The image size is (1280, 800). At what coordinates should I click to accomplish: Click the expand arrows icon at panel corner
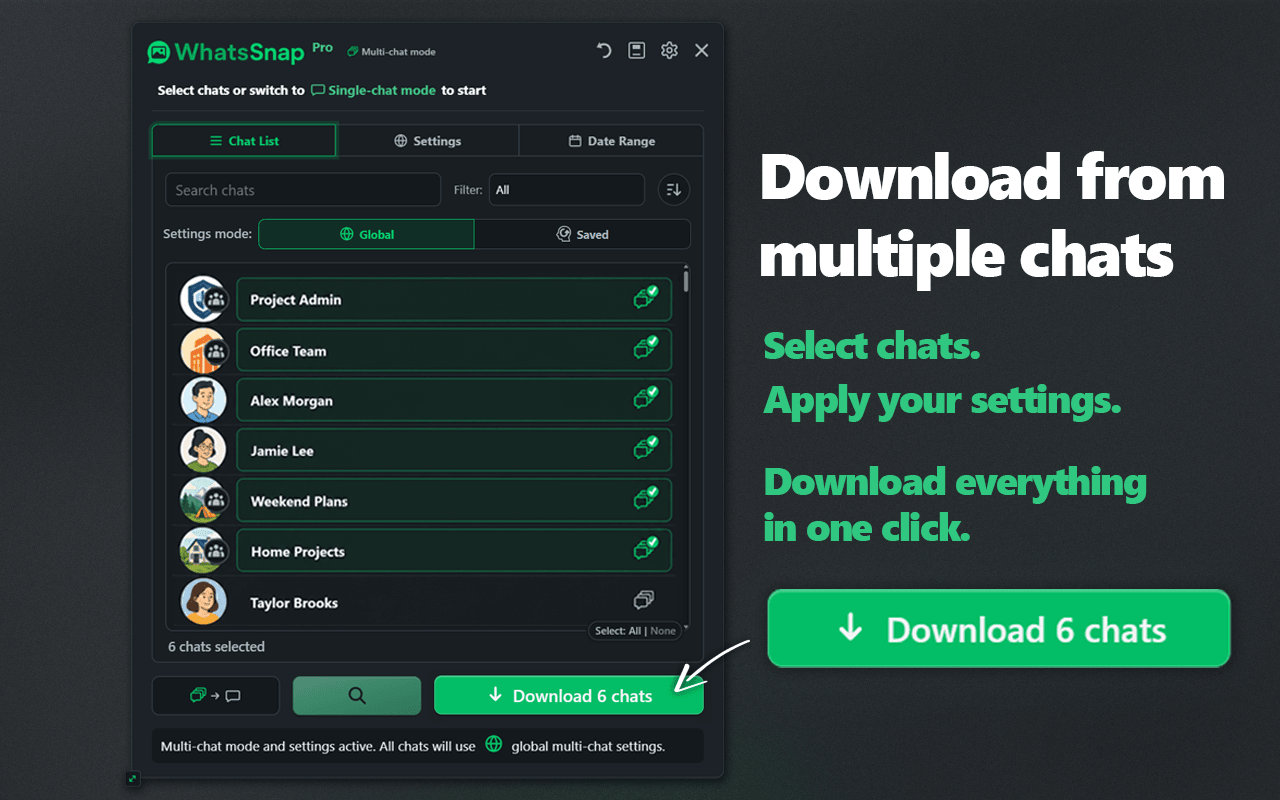click(133, 778)
